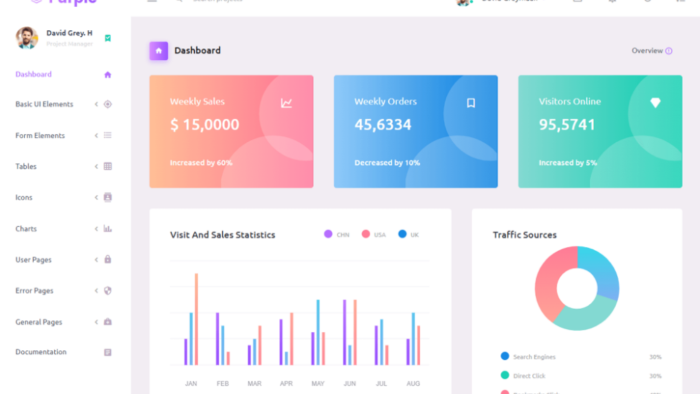This screenshot has width=700, height=394.
Task: Click the Increased by 5% text
Action: click(568, 163)
